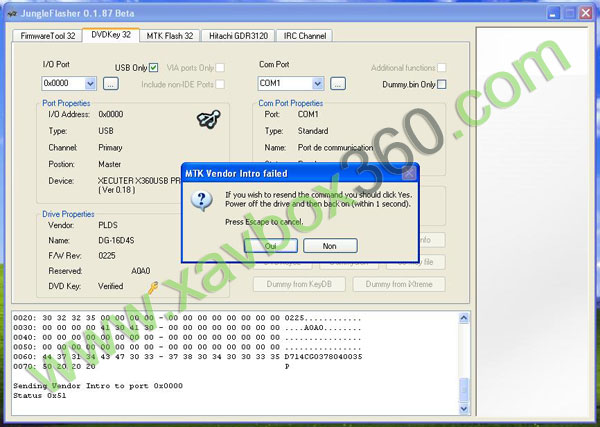
Task: Click the browse button next to I/O Port
Action: pyautogui.click(x=111, y=83)
